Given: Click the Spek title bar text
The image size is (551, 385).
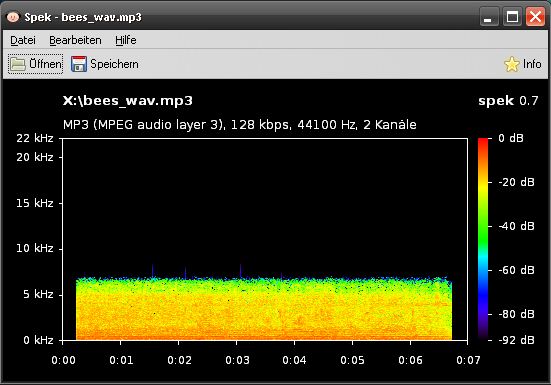Looking at the screenshot, I should (83, 17).
